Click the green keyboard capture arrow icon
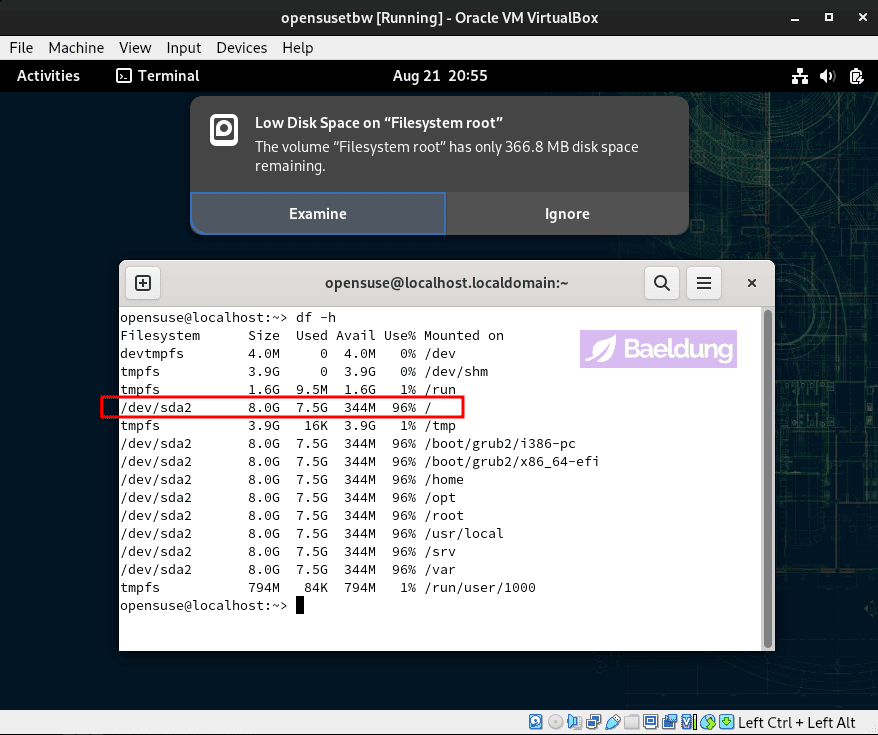This screenshot has width=878, height=735. point(727,722)
